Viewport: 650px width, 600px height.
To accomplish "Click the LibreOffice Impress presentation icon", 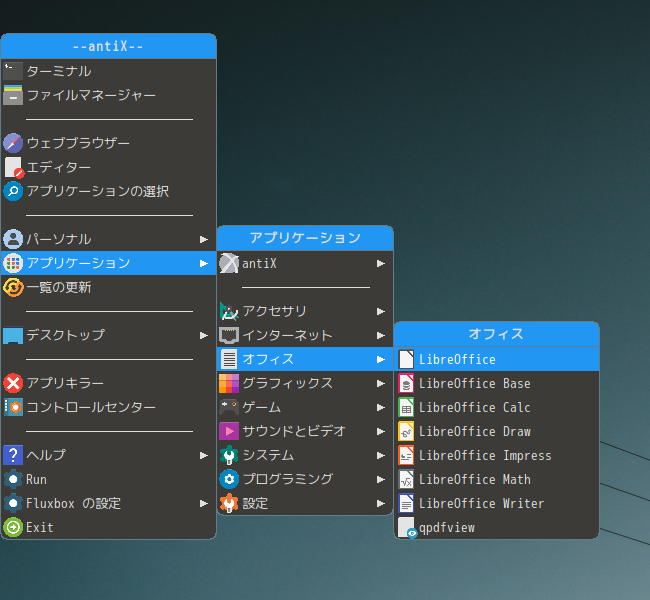I will click(x=406, y=455).
